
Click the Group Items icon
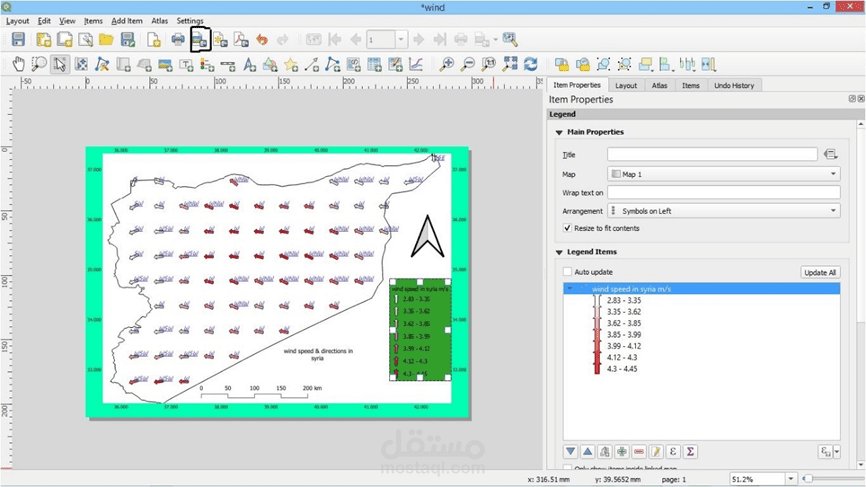point(604,64)
